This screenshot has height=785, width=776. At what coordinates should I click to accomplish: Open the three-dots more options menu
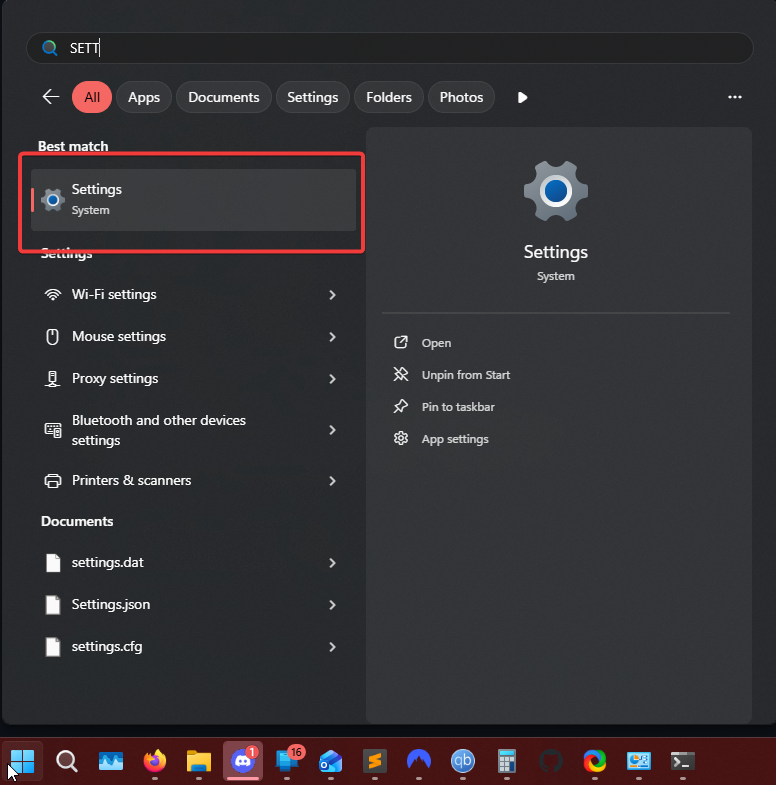tap(734, 97)
